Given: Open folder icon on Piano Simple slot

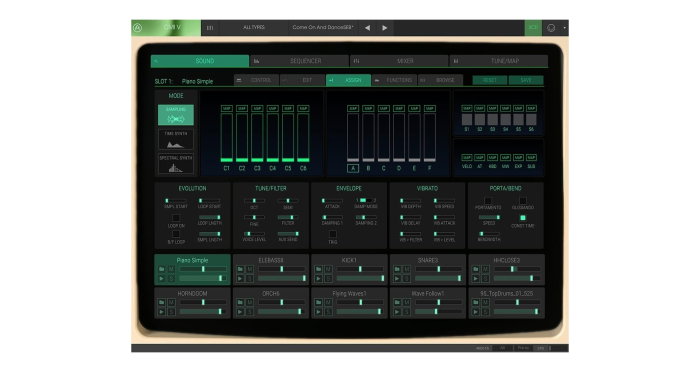Looking at the screenshot, I should tap(162, 269).
